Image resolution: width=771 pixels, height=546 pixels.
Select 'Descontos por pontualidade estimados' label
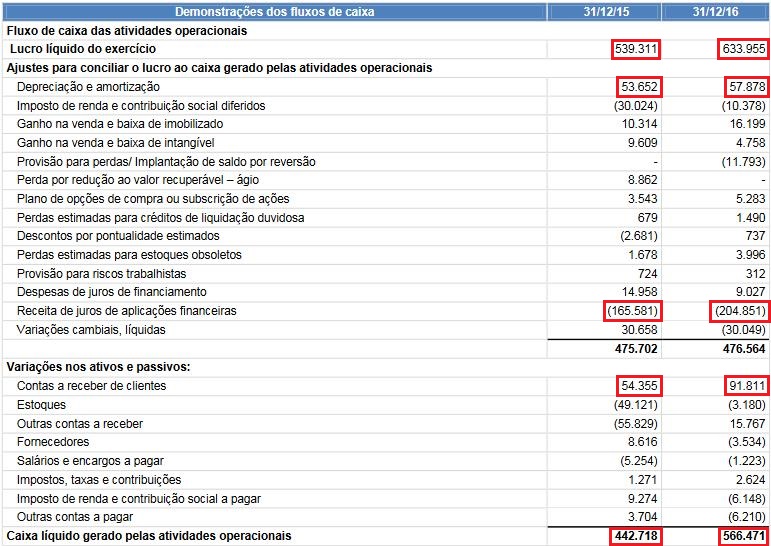(x=118, y=236)
